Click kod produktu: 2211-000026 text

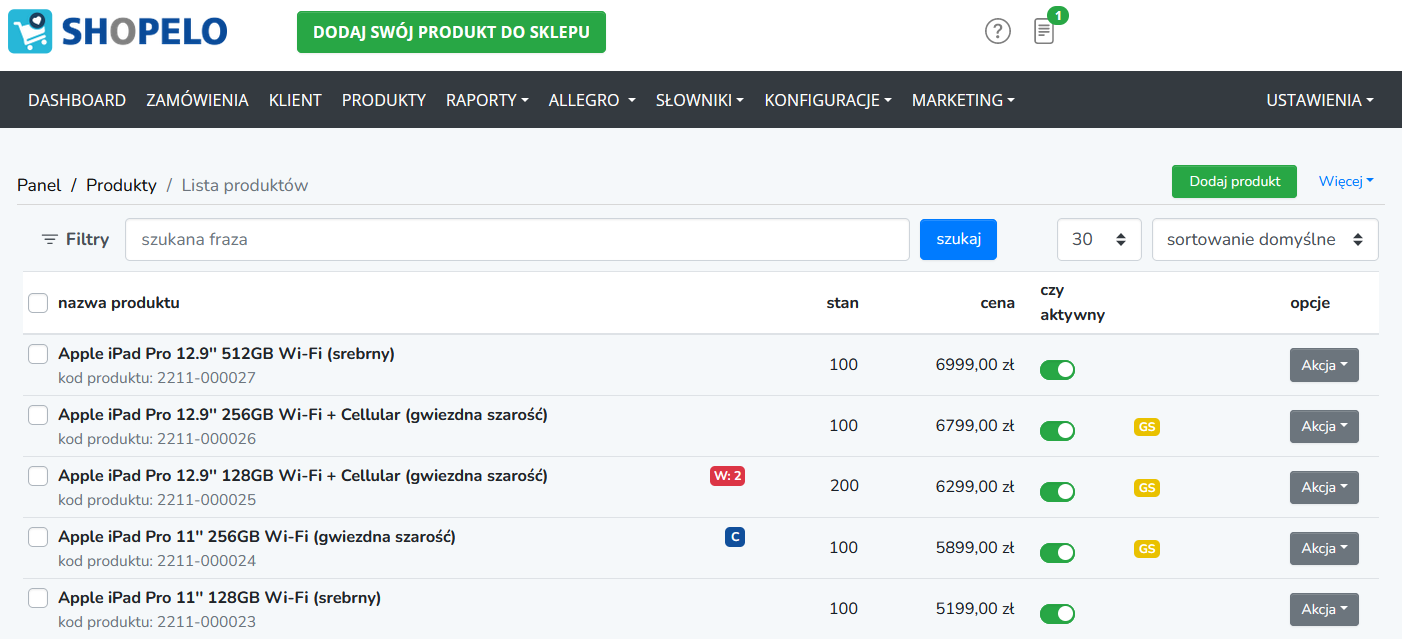tap(157, 439)
